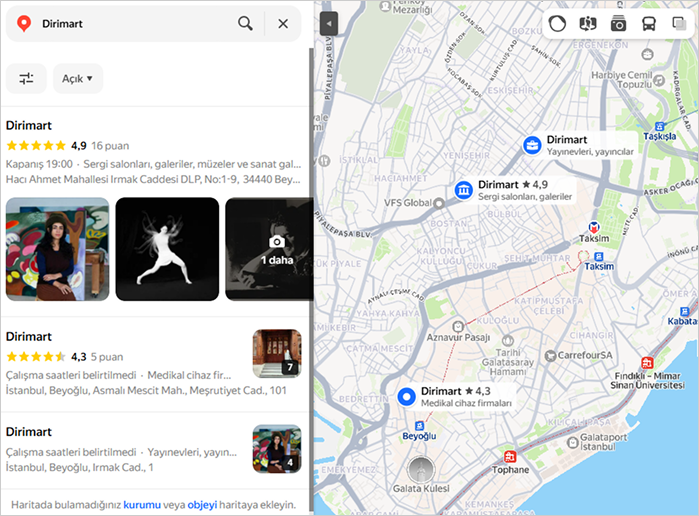Click the Fındıklı tram stop icon
This screenshot has height=516, width=699.
click(647, 363)
